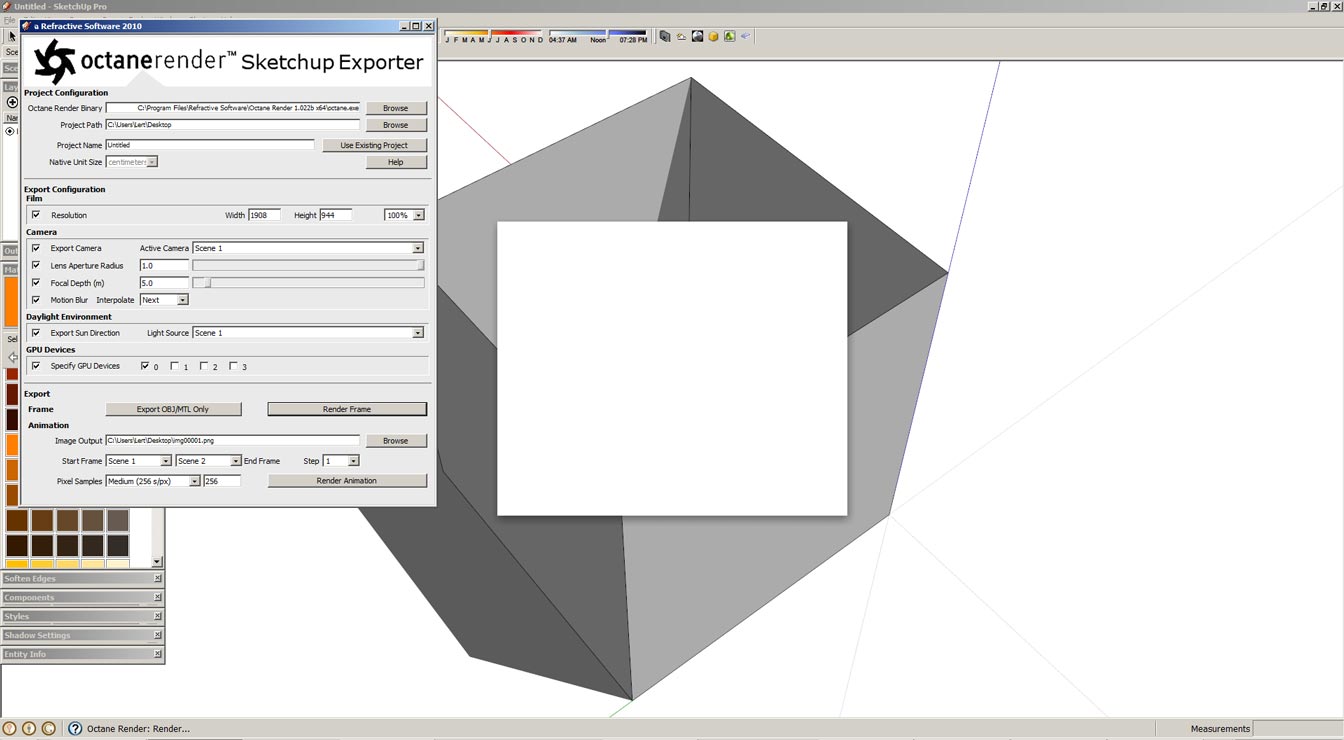Maximize the Octane exporter dialog
The height and width of the screenshot is (740, 1344).
pyautogui.click(x=416, y=26)
